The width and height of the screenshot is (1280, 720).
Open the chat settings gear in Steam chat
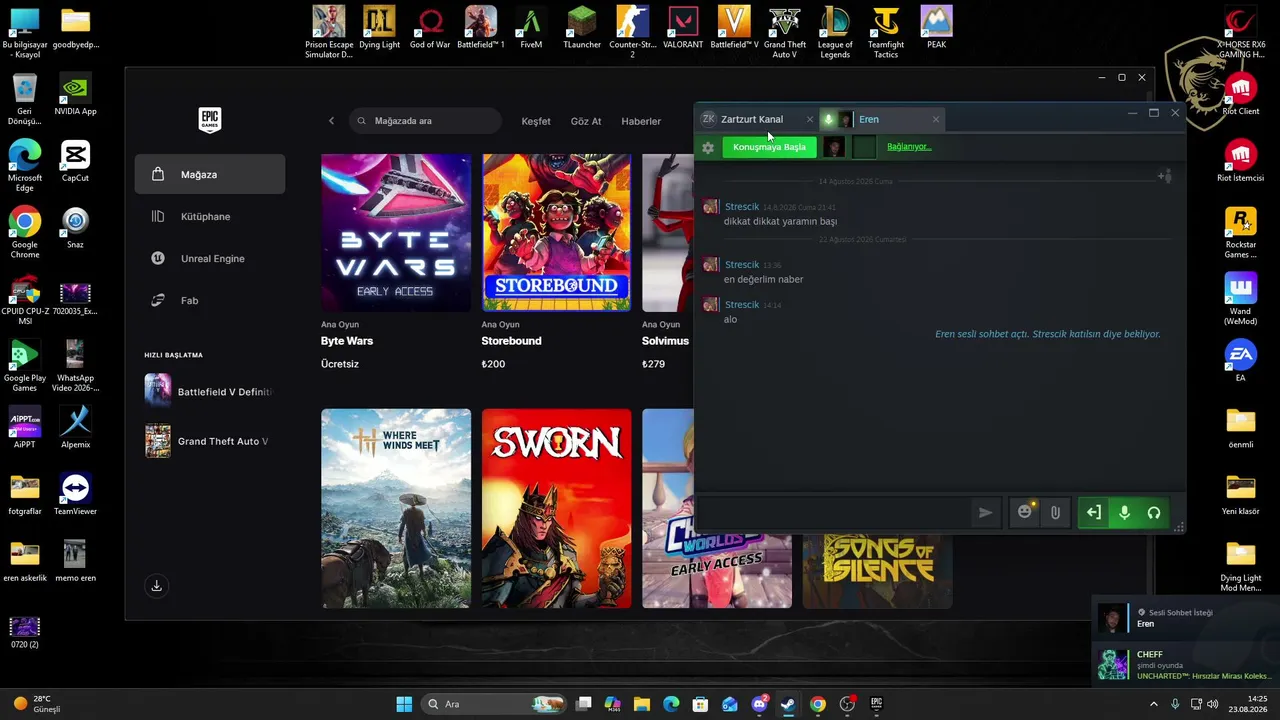[x=708, y=148]
